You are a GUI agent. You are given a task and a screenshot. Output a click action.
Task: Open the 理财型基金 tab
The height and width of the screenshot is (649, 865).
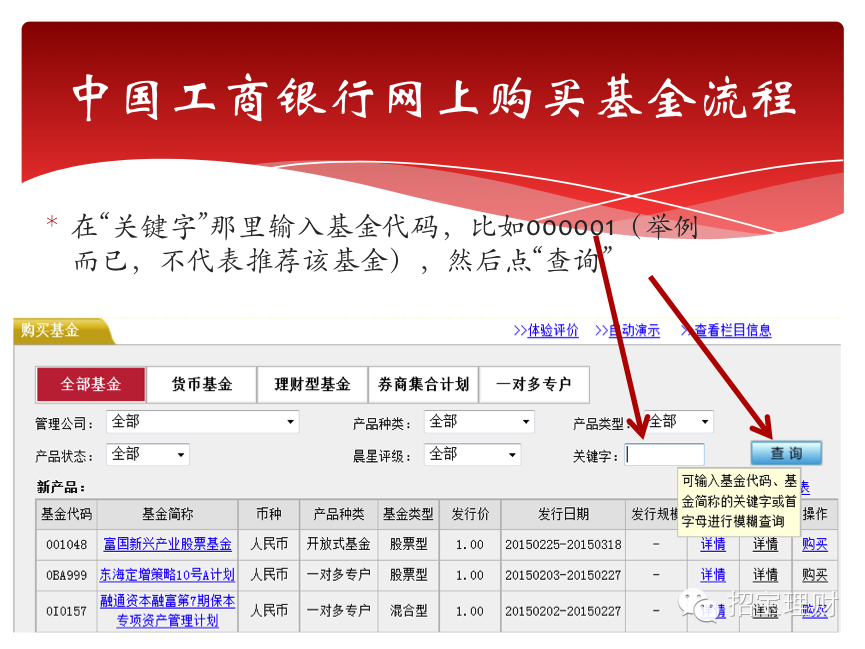pyautogui.click(x=312, y=384)
